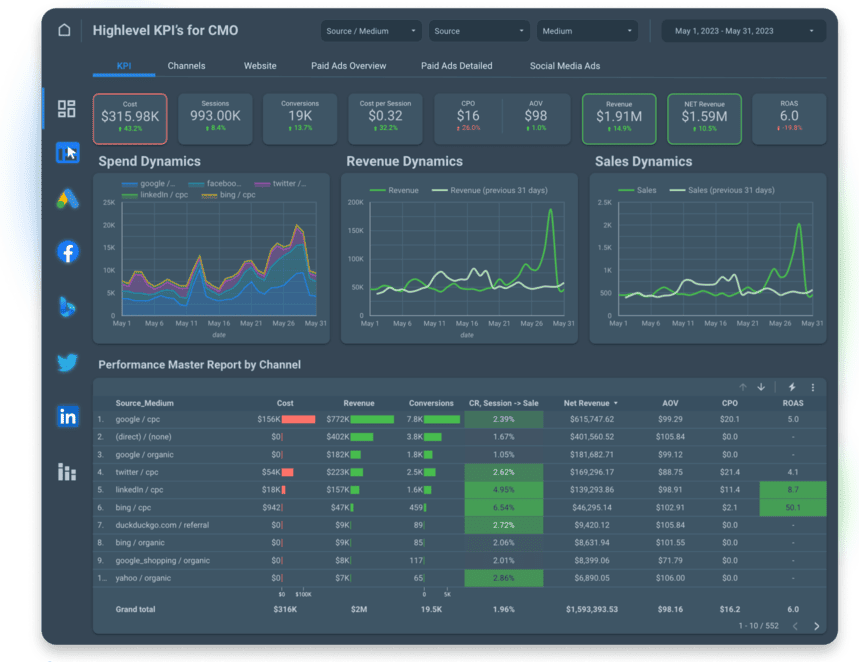Select the linkedin / cpc row
The height and width of the screenshot is (662, 859).
(x=460, y=489)
